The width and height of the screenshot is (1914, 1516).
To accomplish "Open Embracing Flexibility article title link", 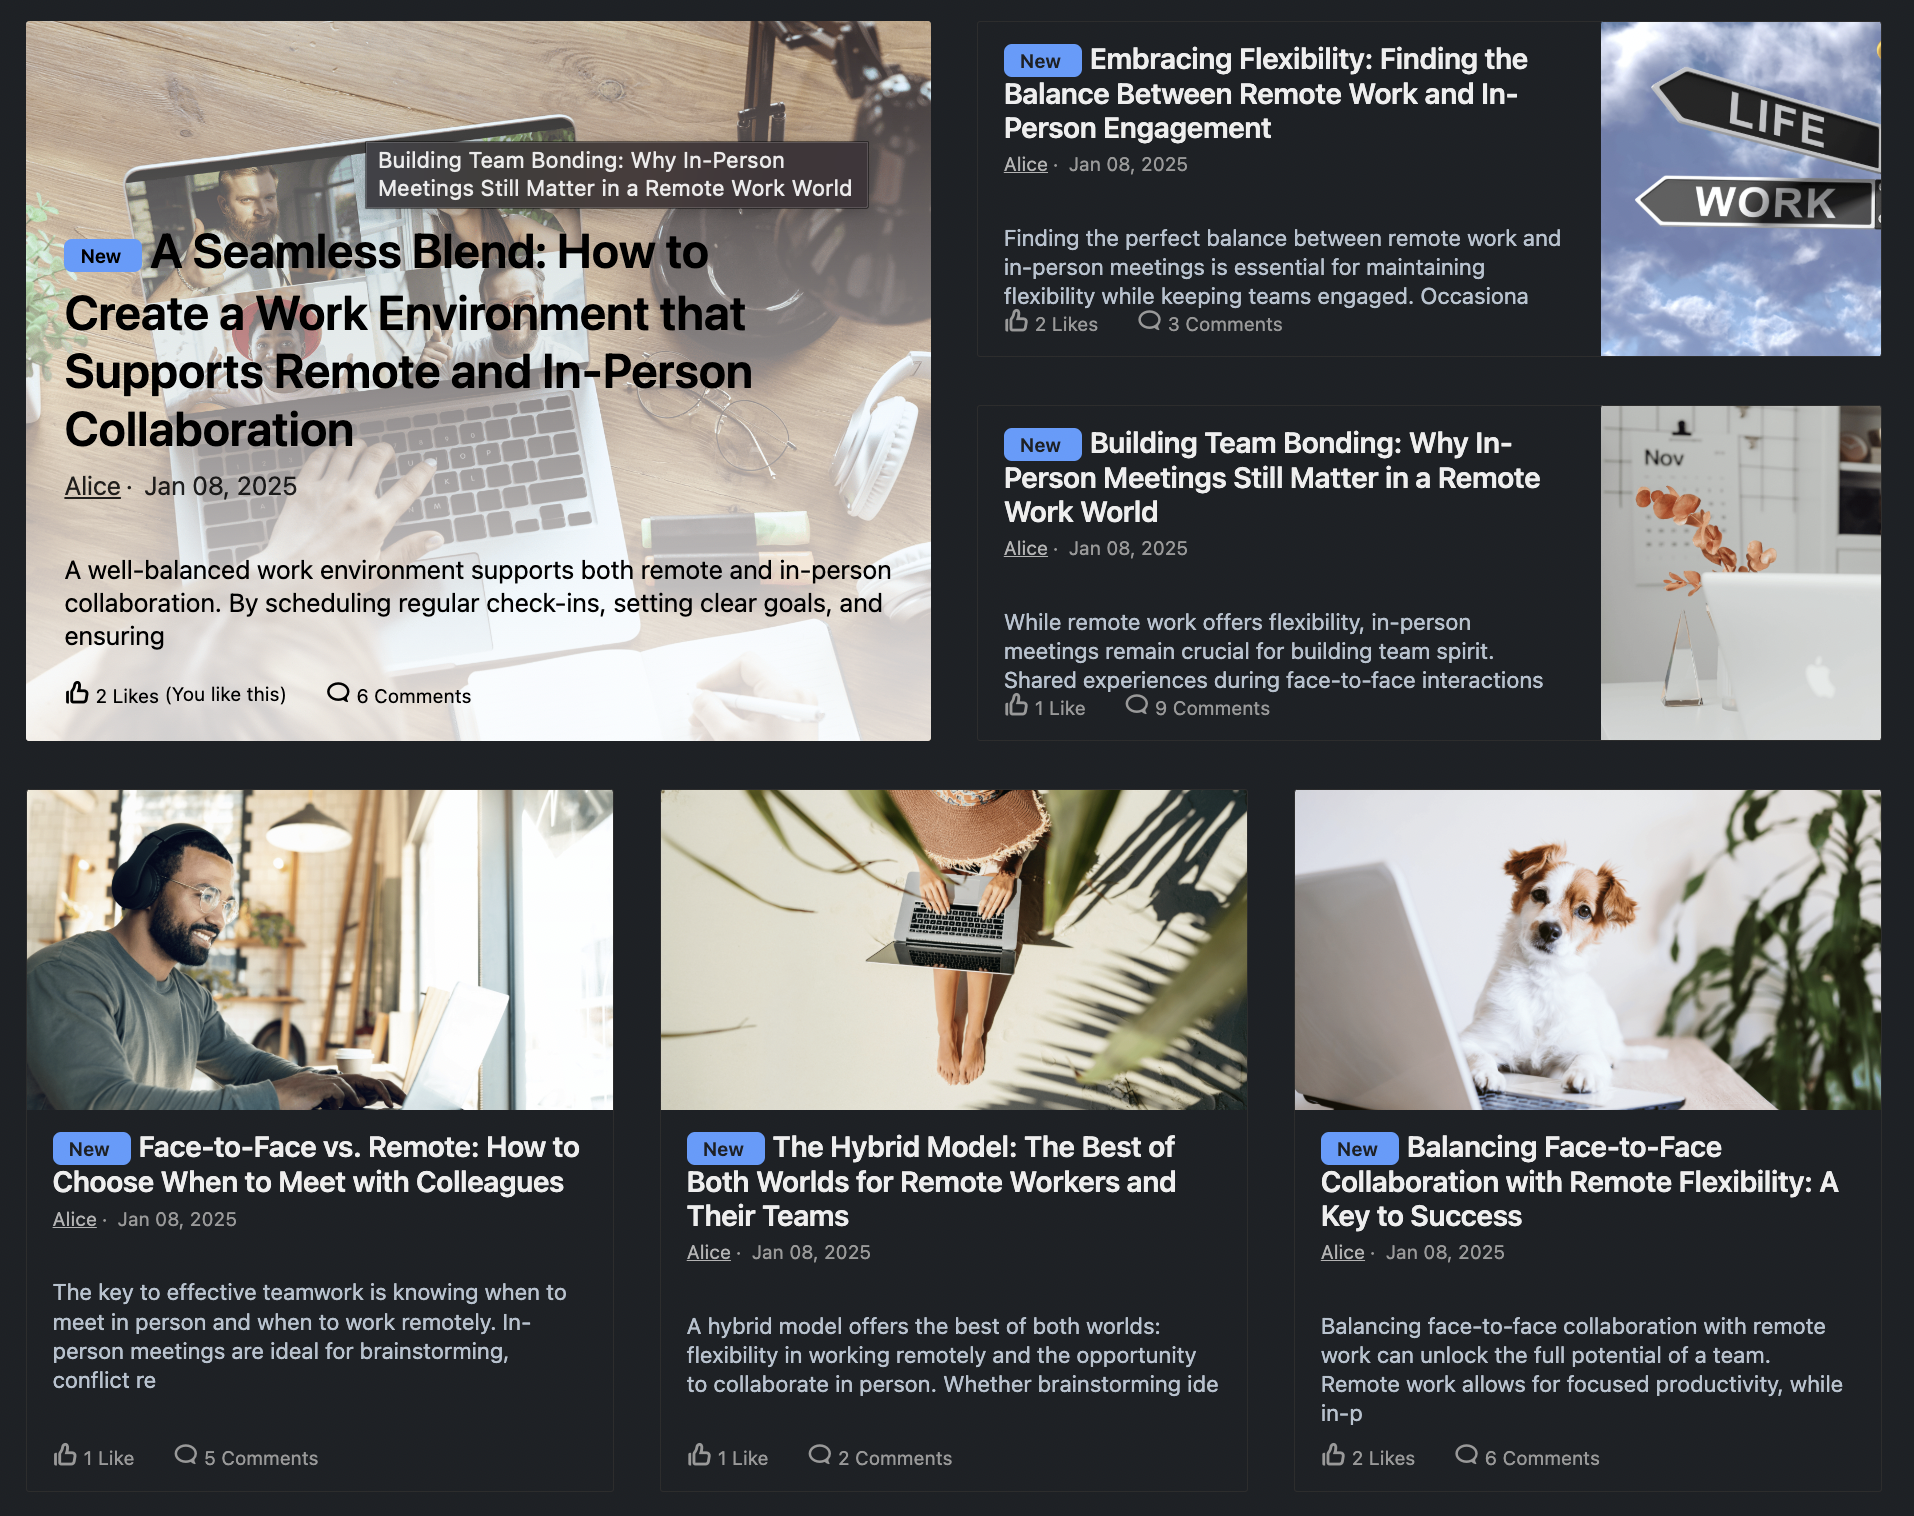I will pyautogui.click(x=1266, y=94).
